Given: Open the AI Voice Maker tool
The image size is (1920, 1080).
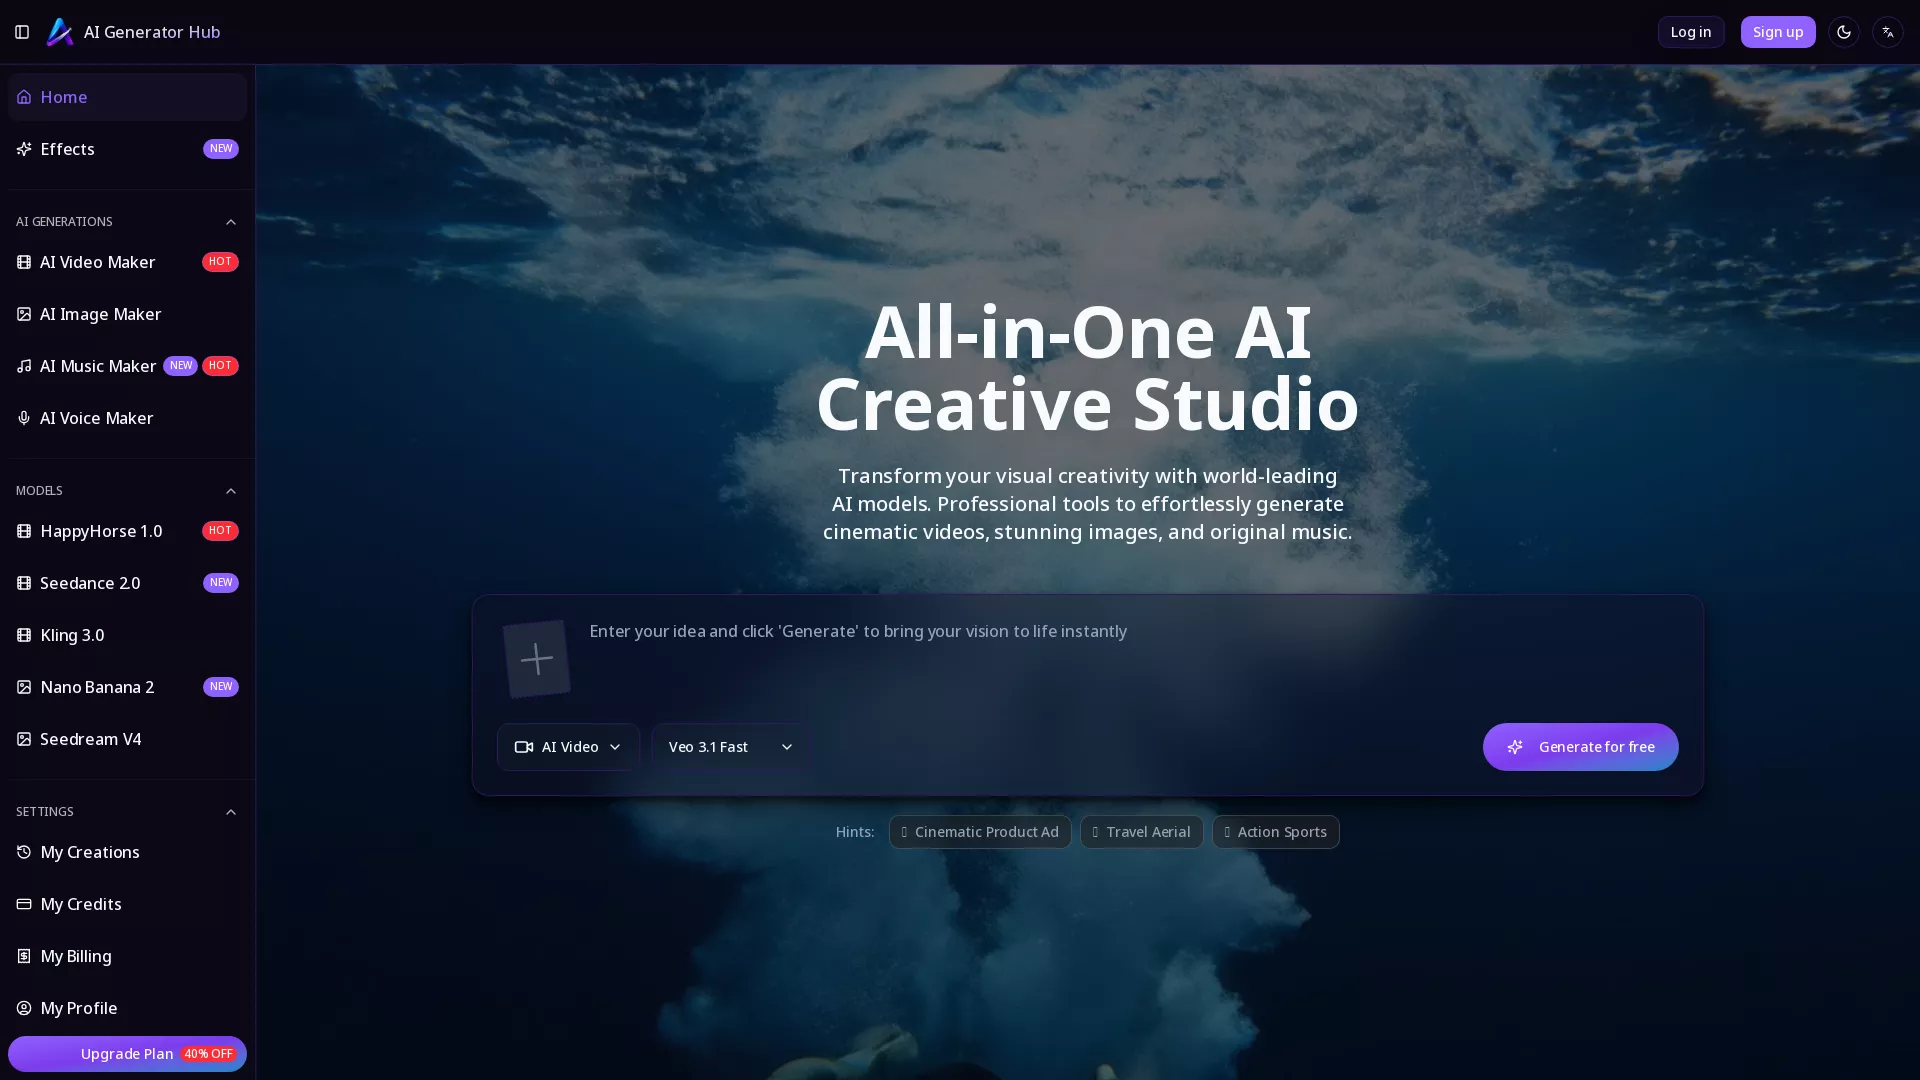Looking at the screenshot, I should [96, 418].
